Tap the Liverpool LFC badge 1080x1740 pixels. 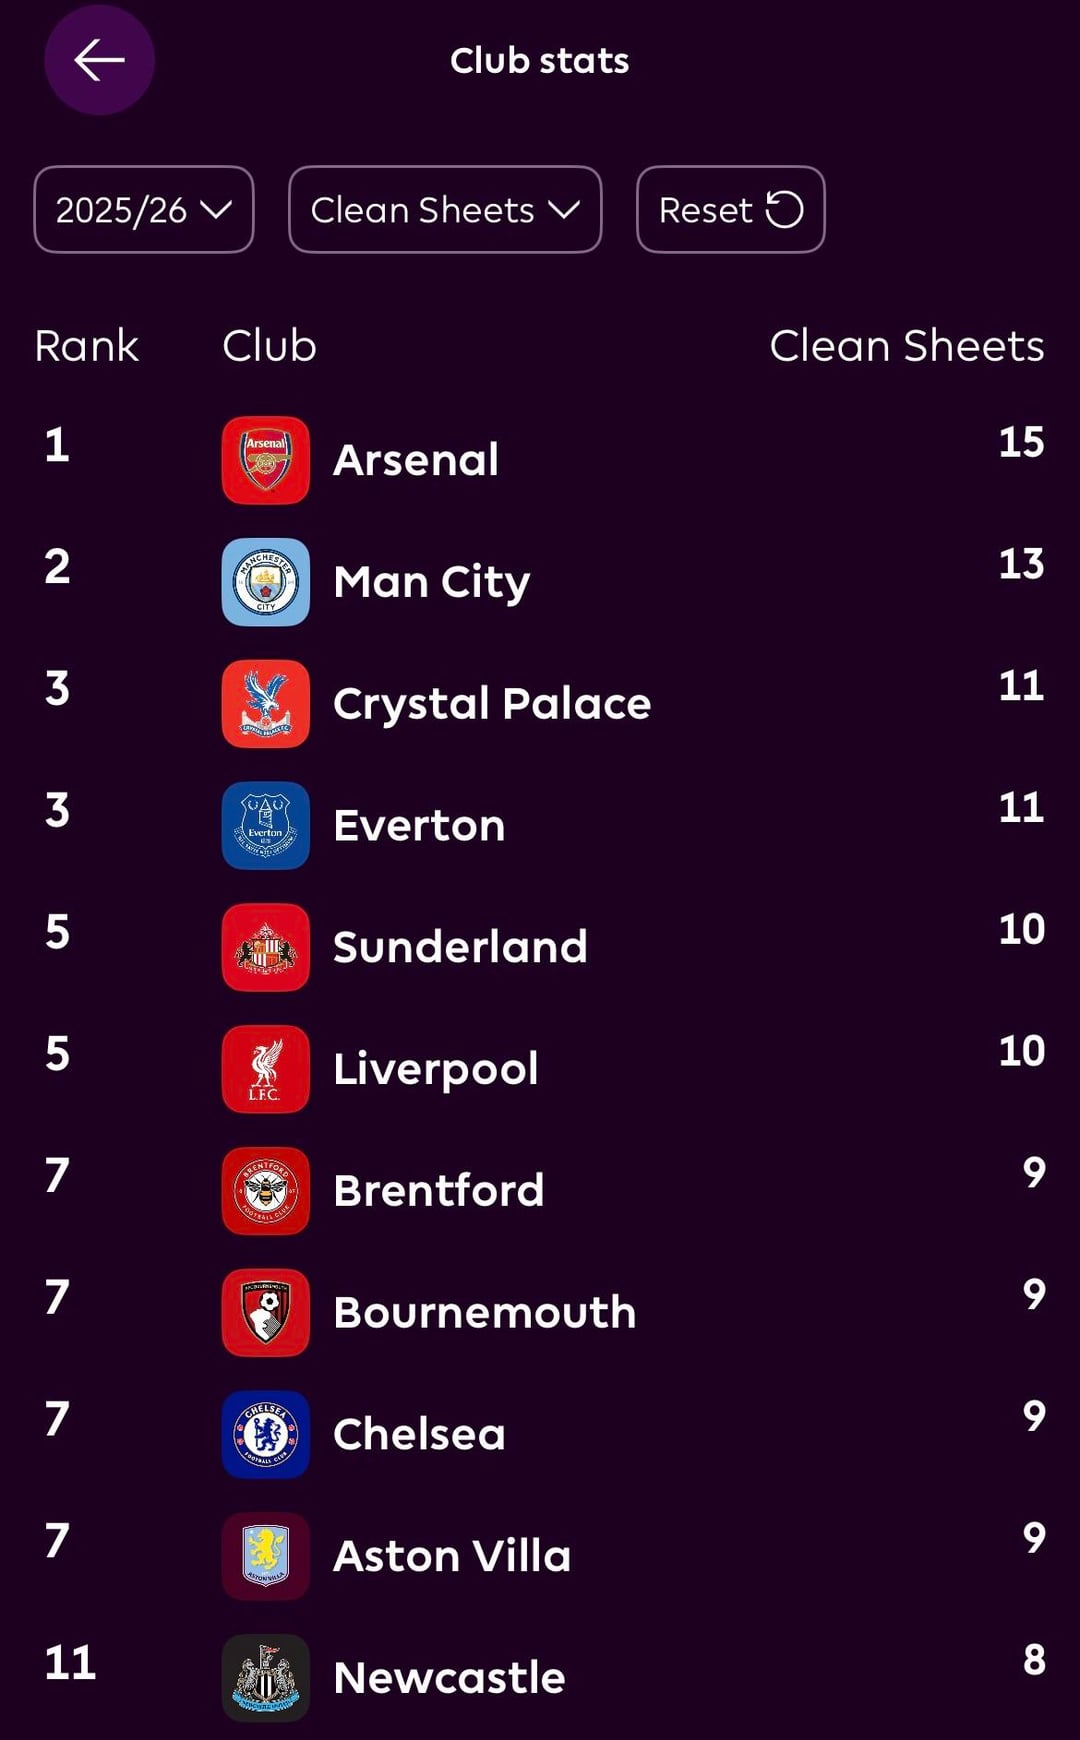(x=265, y=1069)
